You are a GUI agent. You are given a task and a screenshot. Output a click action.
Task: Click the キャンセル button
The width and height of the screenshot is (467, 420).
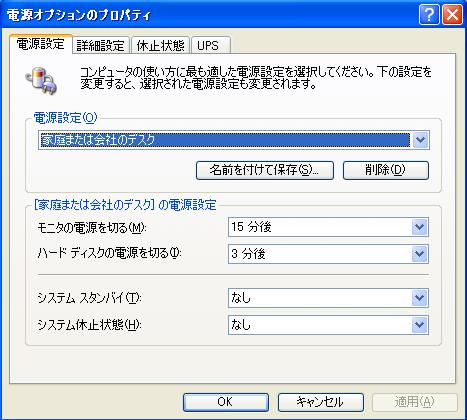[321, 402]
